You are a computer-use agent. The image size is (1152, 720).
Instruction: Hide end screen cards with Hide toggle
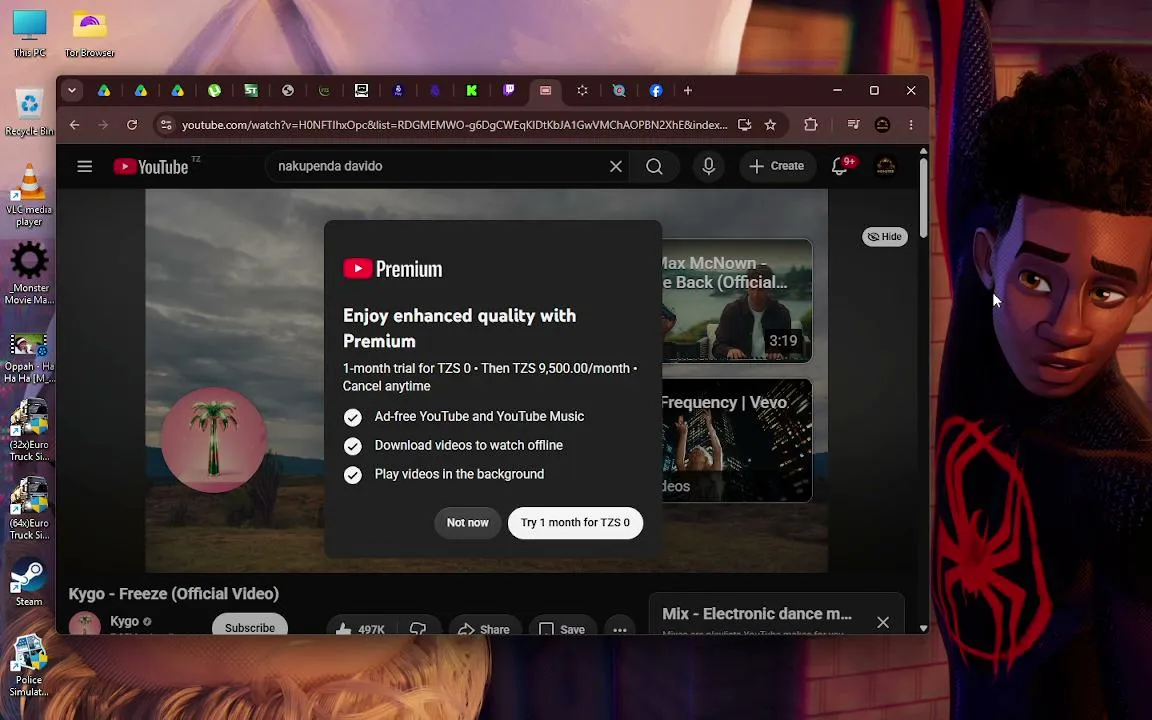pyautogui.click(x=885, y=237)
